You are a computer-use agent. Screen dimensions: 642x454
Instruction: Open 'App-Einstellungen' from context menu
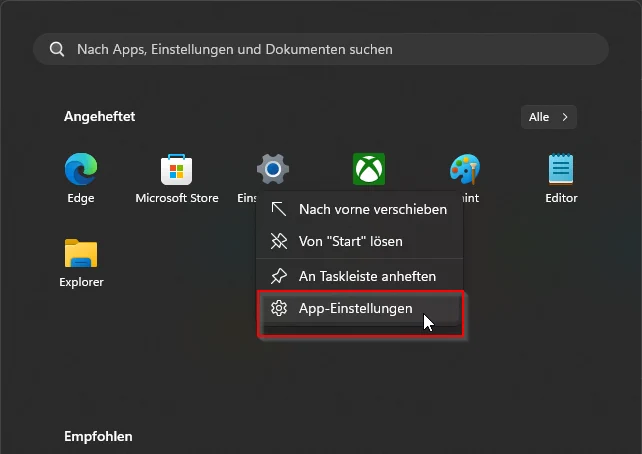(x=360, y=308)
